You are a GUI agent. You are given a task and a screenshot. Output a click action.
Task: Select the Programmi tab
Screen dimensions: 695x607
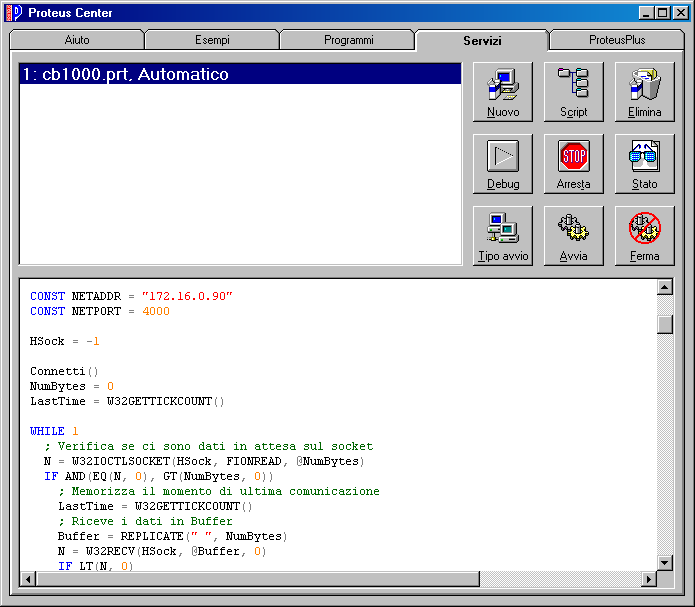[348, 40]
